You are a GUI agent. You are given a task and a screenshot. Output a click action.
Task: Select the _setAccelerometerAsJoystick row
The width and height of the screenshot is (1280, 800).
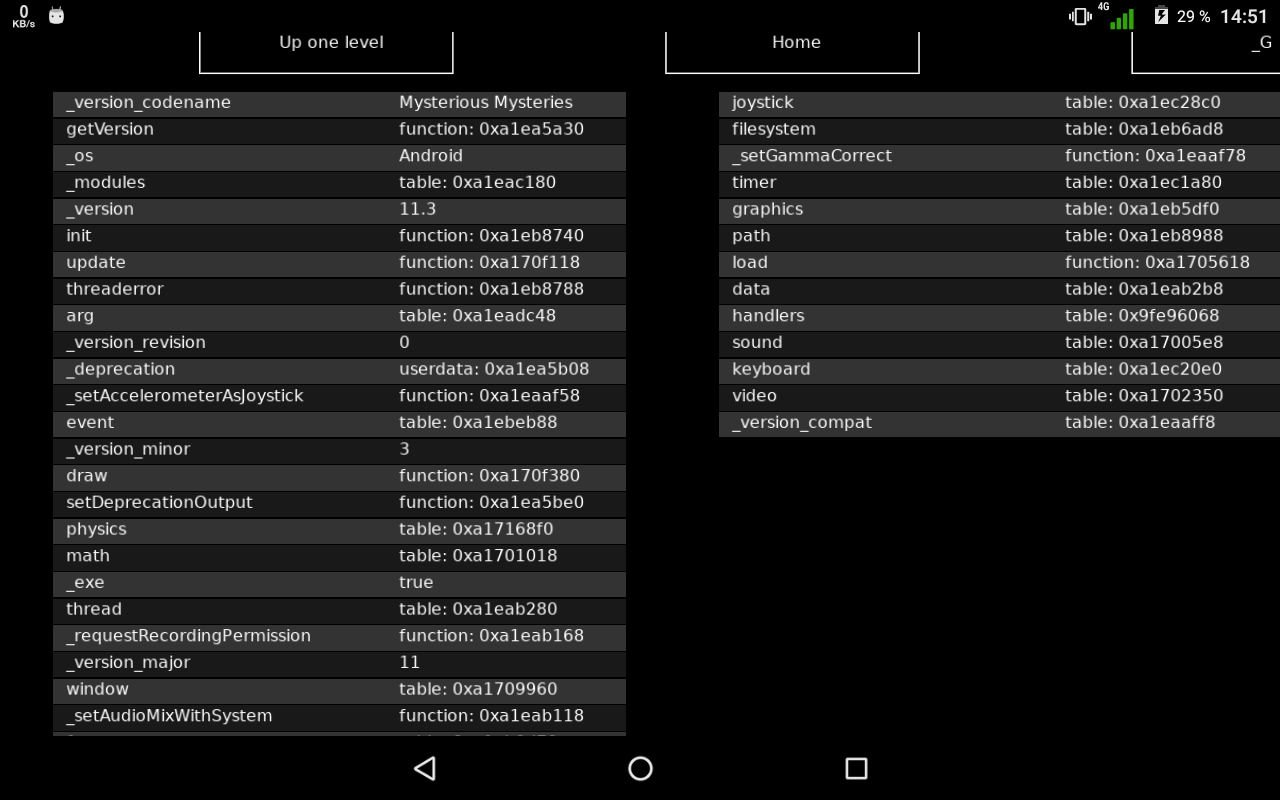tap(339, 396)
